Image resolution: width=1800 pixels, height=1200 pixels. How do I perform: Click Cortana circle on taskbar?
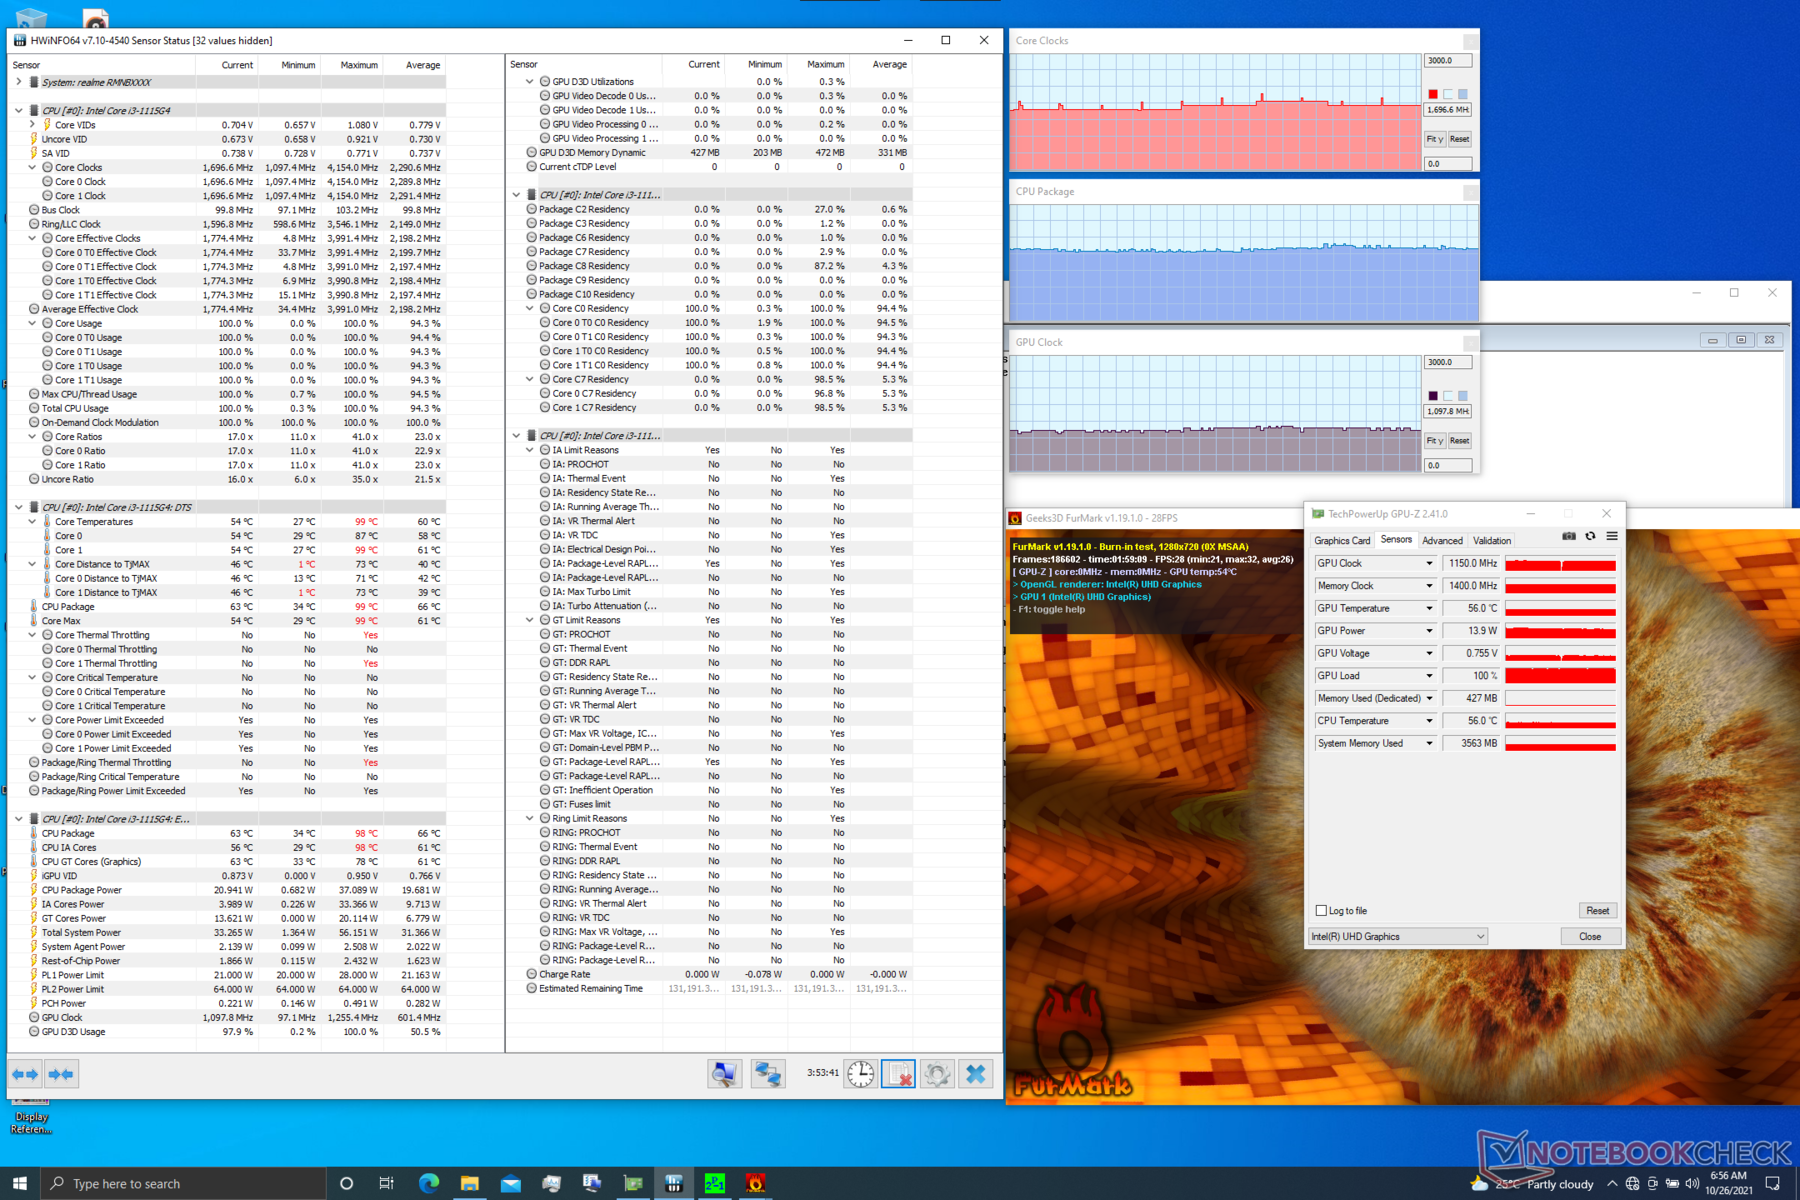click(x=346, y=1183)
